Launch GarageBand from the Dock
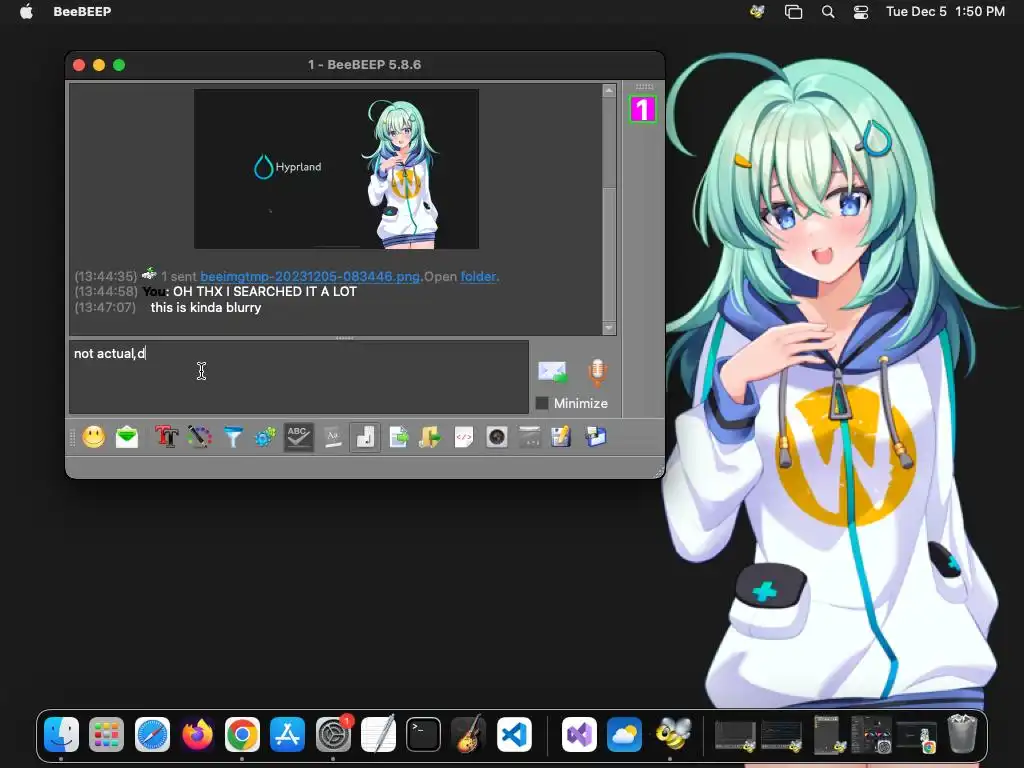Viewport: 1024px width, 768px height. coord(468,735)
